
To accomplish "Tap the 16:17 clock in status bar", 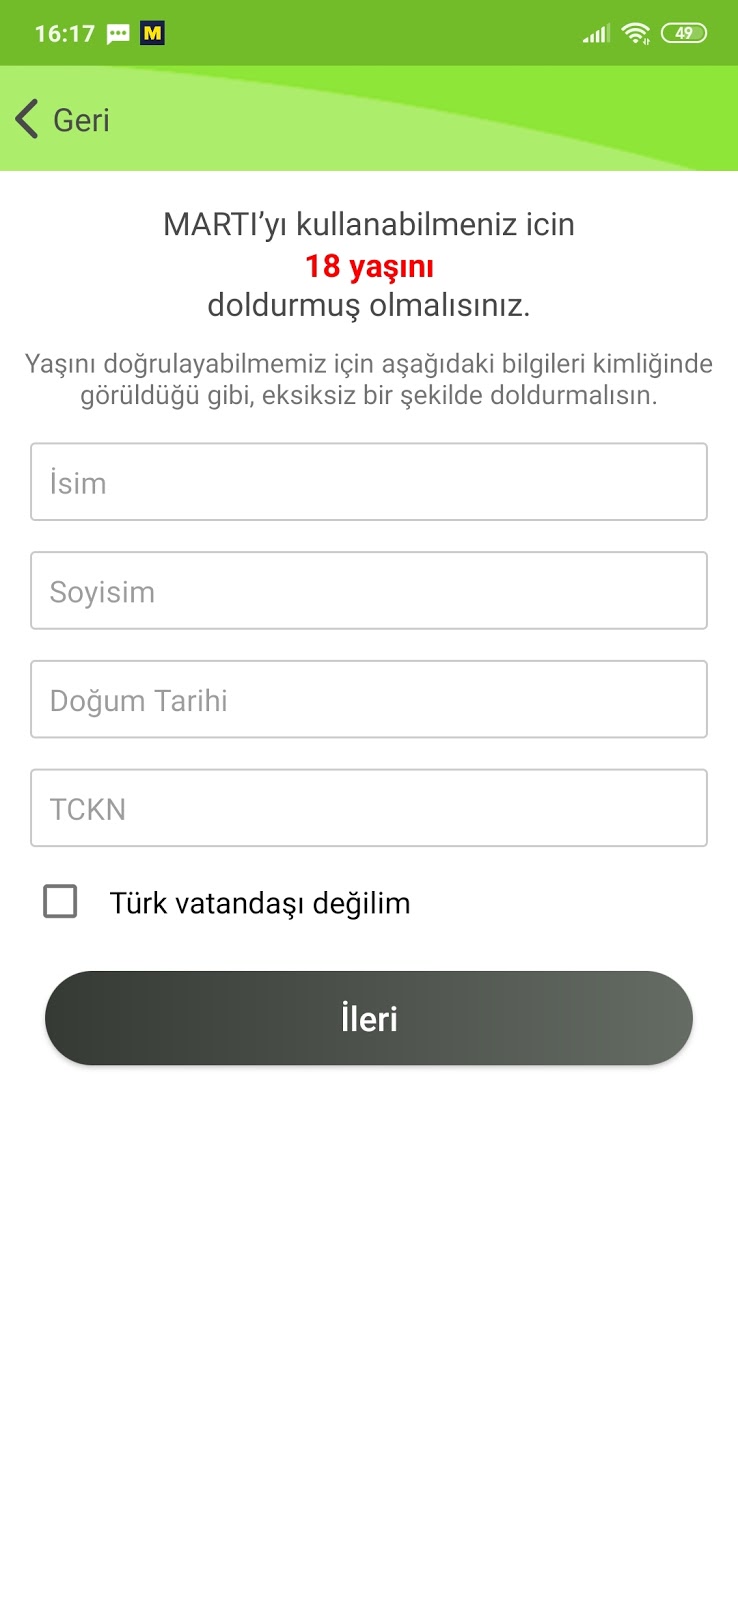I will [64, 34].
